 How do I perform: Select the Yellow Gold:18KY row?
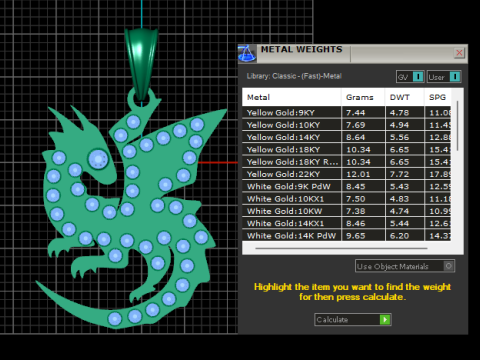tap(347, 150)
